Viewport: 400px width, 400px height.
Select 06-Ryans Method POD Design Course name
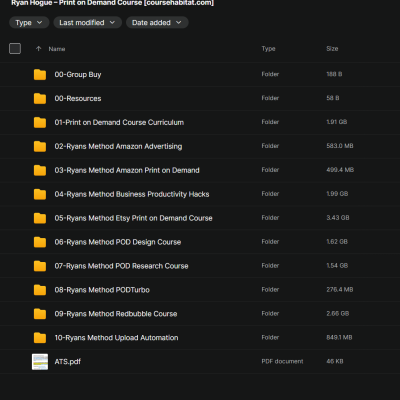coord(118,242)
